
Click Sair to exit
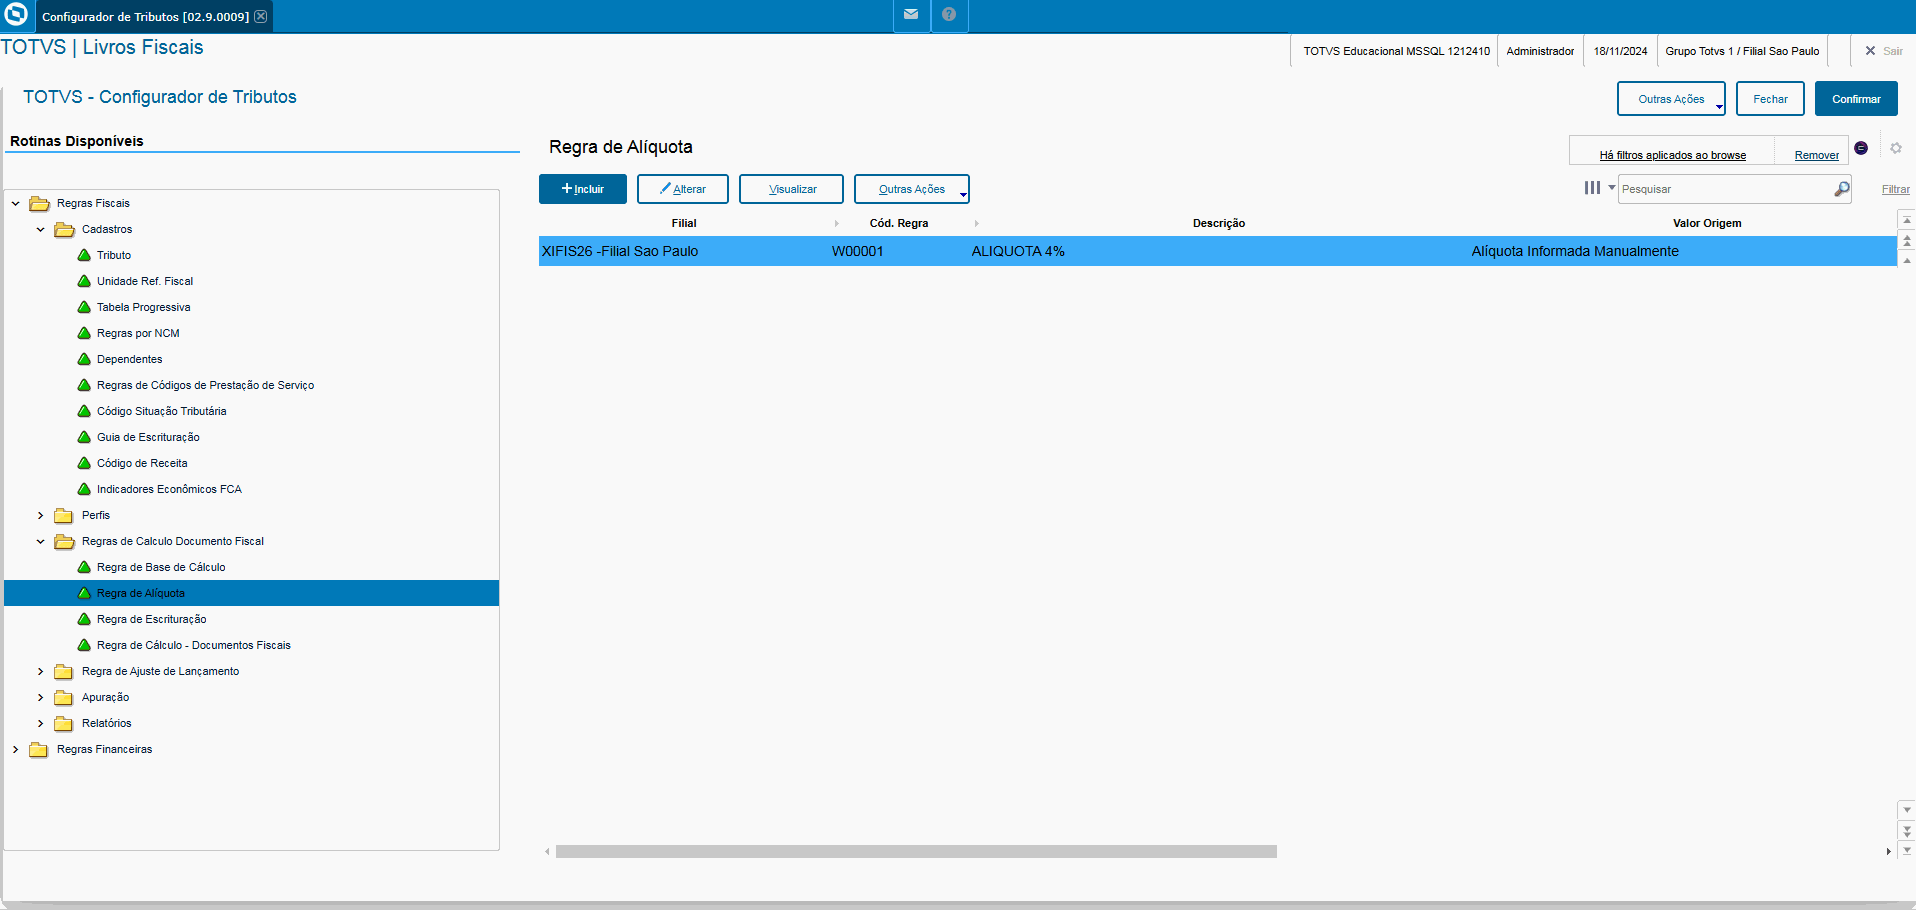click(x=1884, y=51)
